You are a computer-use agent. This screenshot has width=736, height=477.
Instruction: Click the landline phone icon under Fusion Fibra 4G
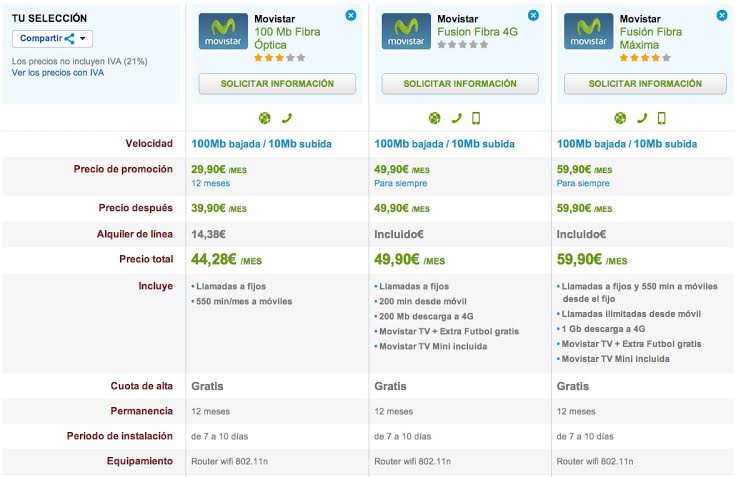pyautogui.click(x=456, y=118)
